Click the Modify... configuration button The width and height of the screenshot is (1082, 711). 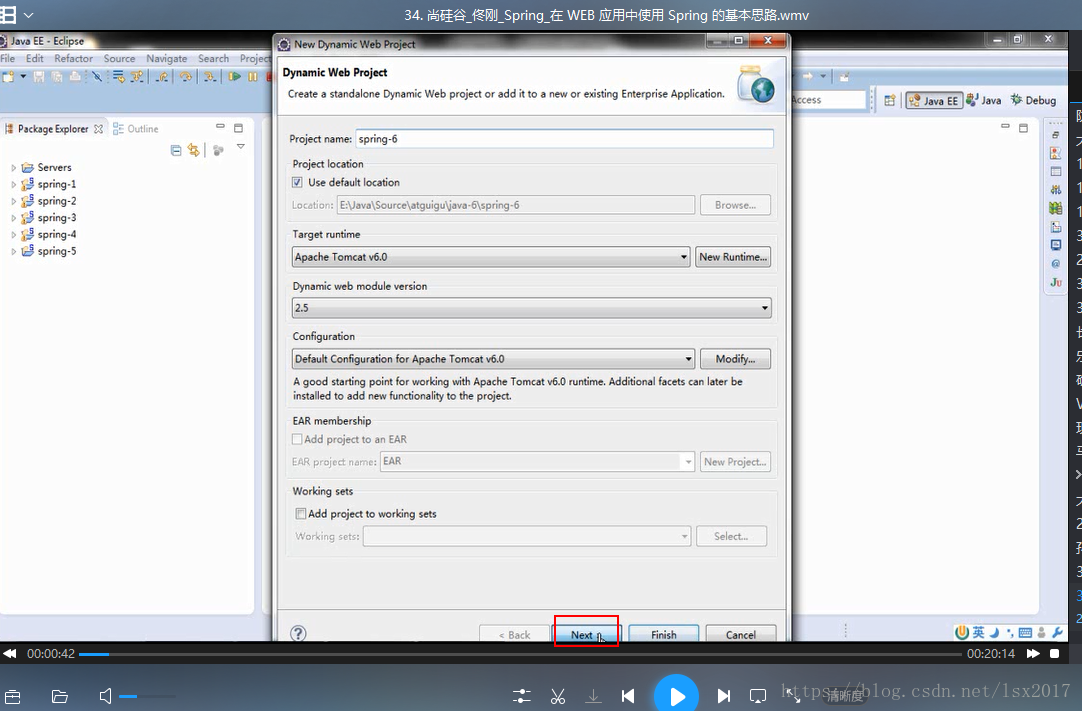tap(735, 359)
